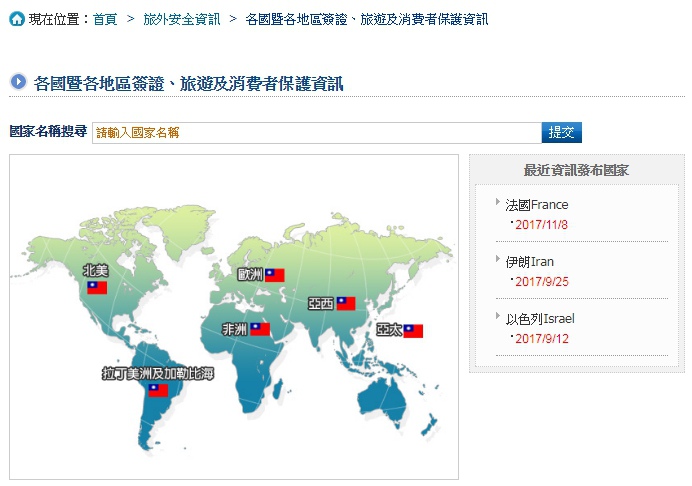This screenshot has height=486, width=692.
Task: Open the 伊朗Iran recent info entry
Action: coord(530,262)
